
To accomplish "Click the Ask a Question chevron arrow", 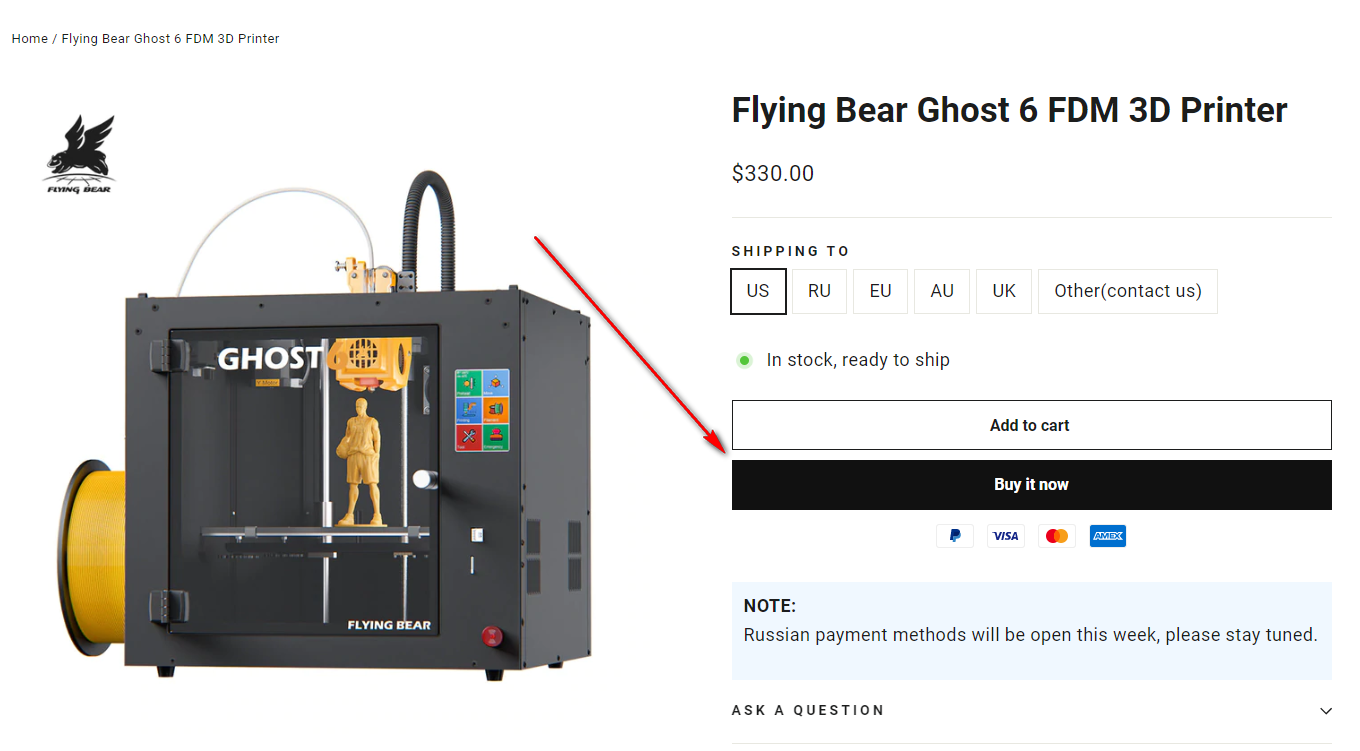I will [x=1326, y=711].
